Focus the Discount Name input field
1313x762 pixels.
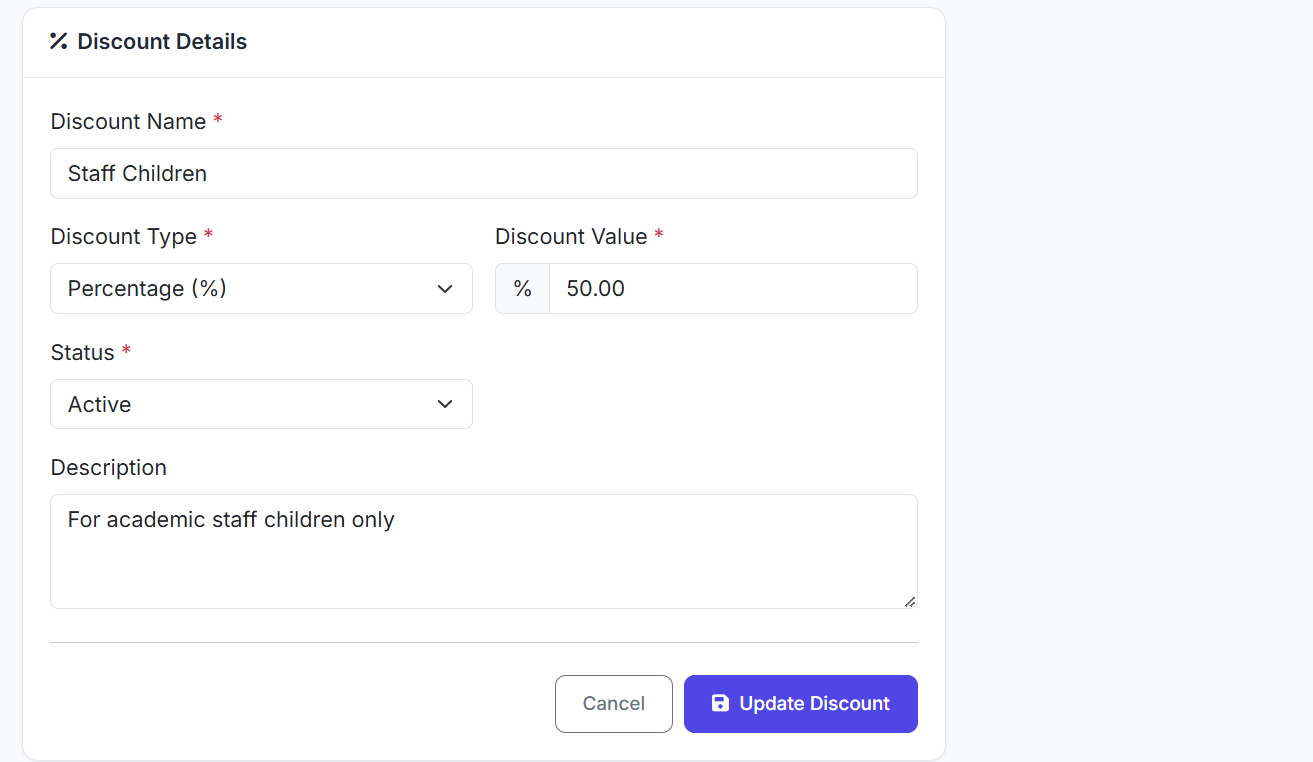point(483,174)
